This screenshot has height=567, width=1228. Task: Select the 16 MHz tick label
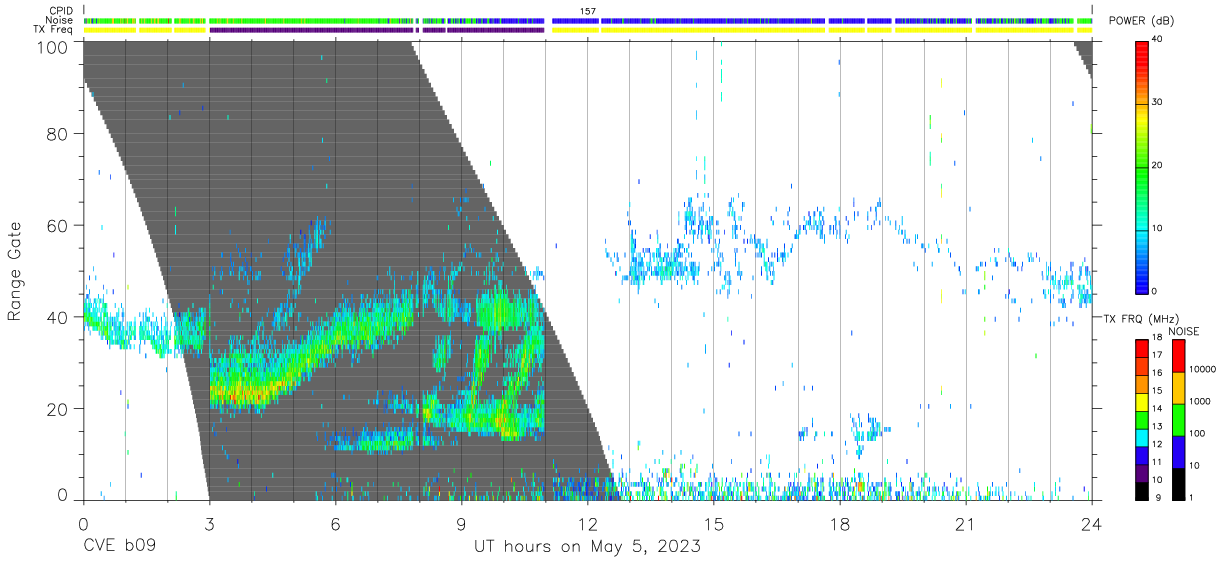pos(1160,373)
